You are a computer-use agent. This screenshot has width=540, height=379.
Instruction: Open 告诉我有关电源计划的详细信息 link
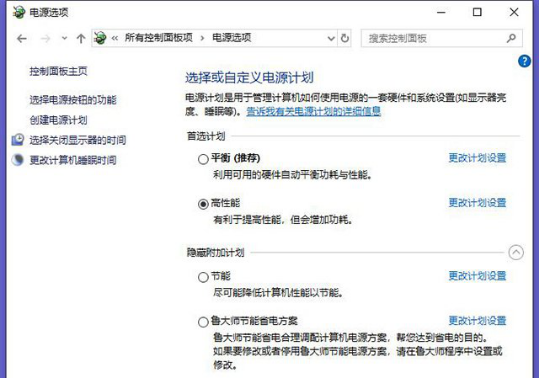tap(313, 111)
